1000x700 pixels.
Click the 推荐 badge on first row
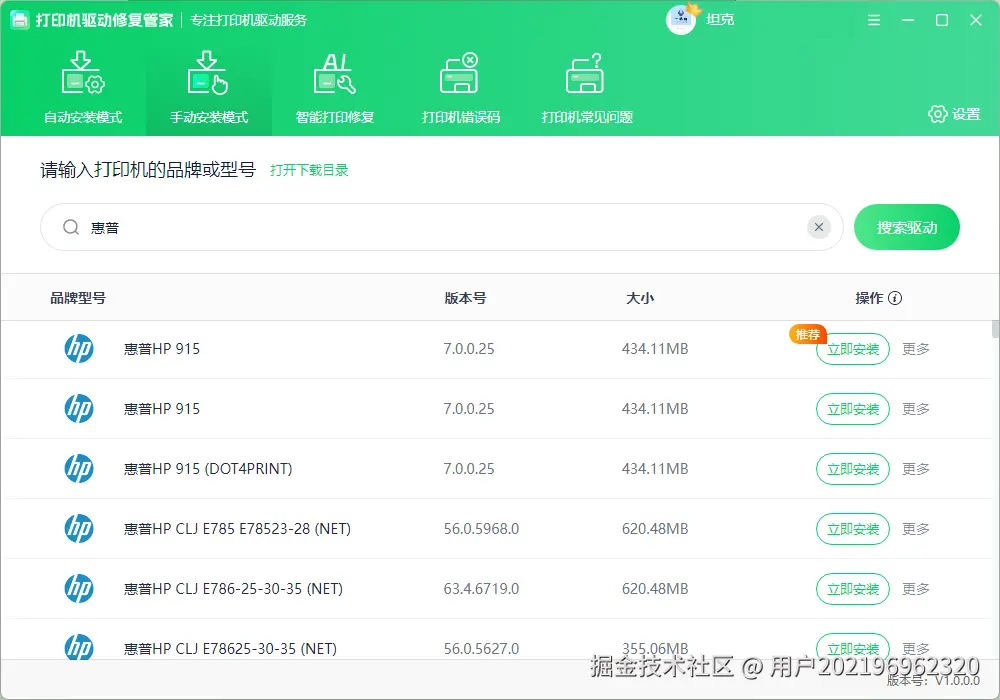pyautogui.click(x=807, y=334)
